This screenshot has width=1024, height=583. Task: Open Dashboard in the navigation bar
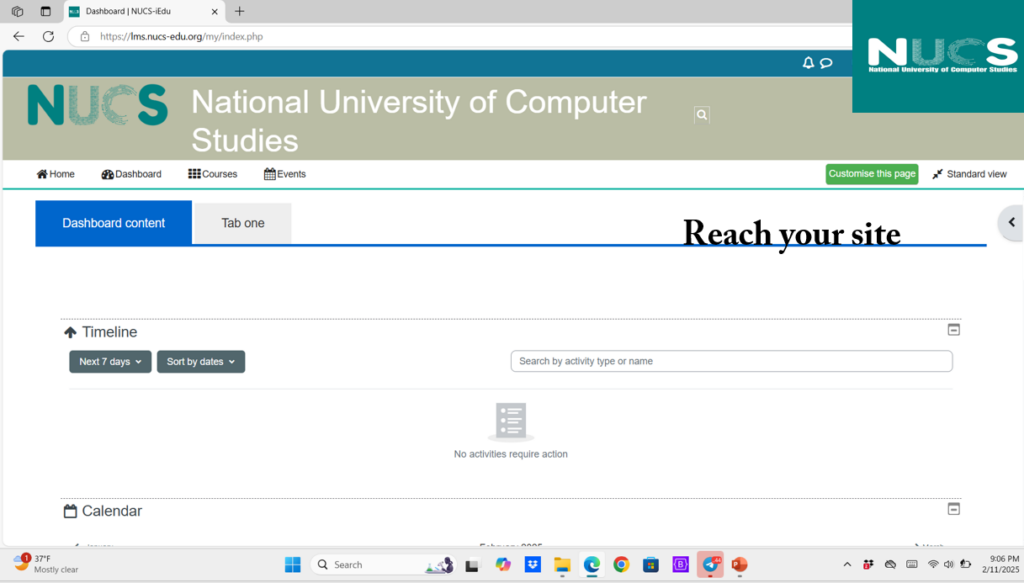131,174
